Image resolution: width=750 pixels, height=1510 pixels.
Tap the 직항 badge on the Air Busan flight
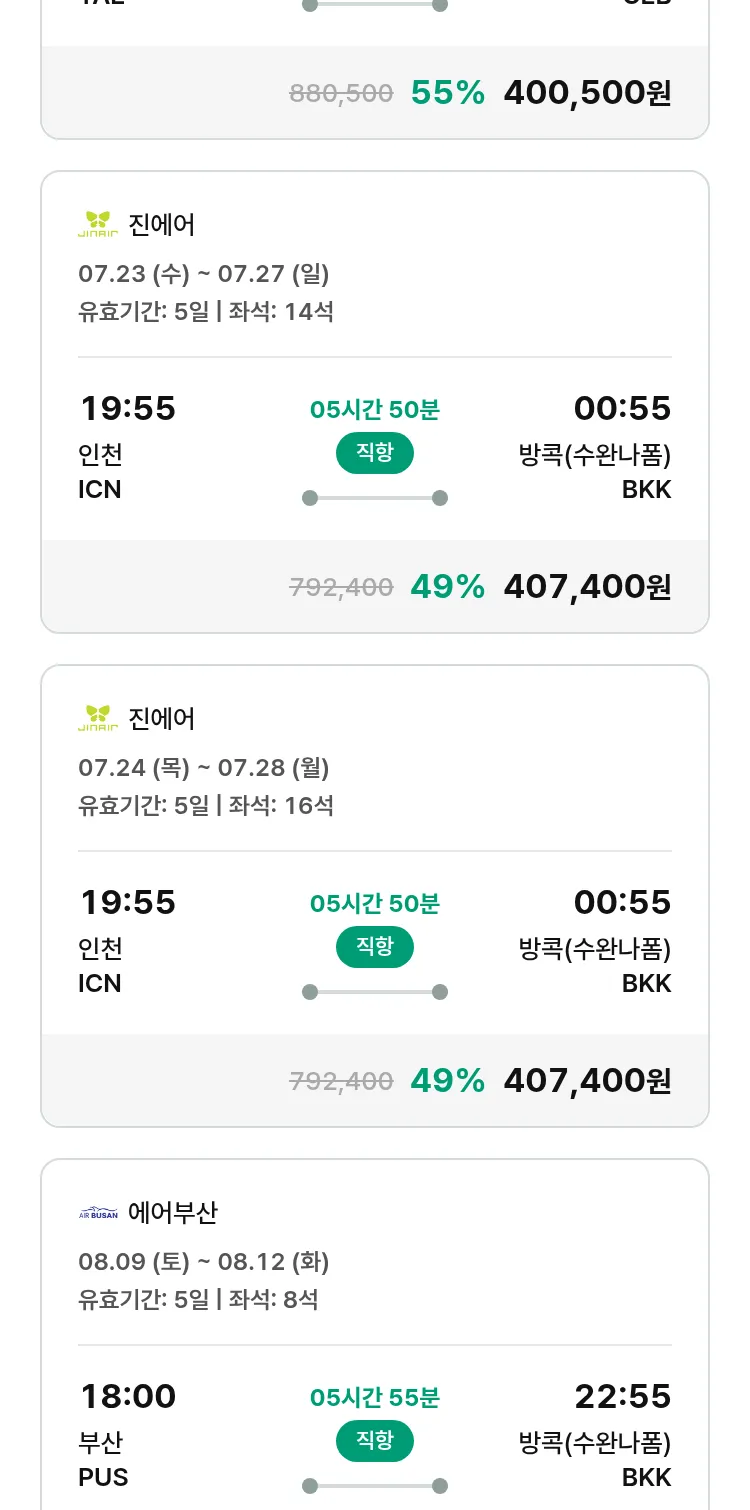coord(375,1441)
